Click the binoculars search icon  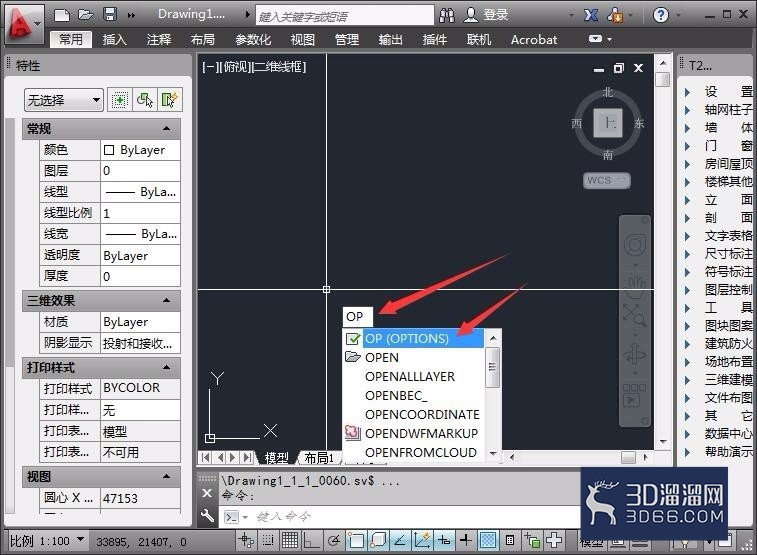447,15
